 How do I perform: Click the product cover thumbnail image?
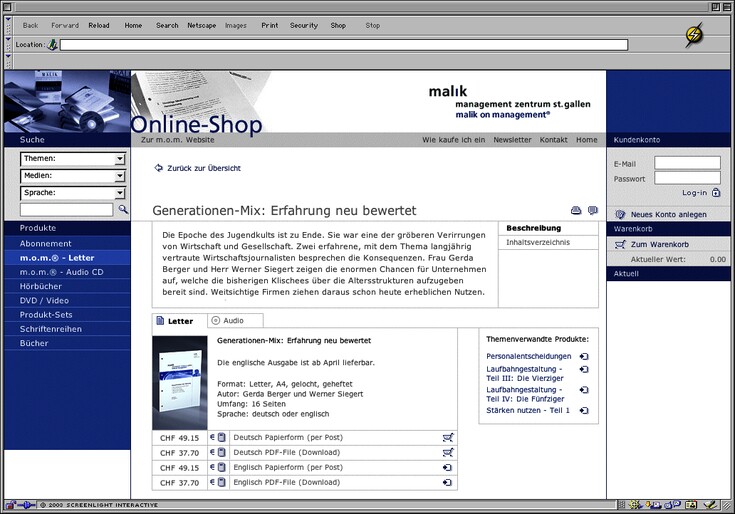pos(180,383)
